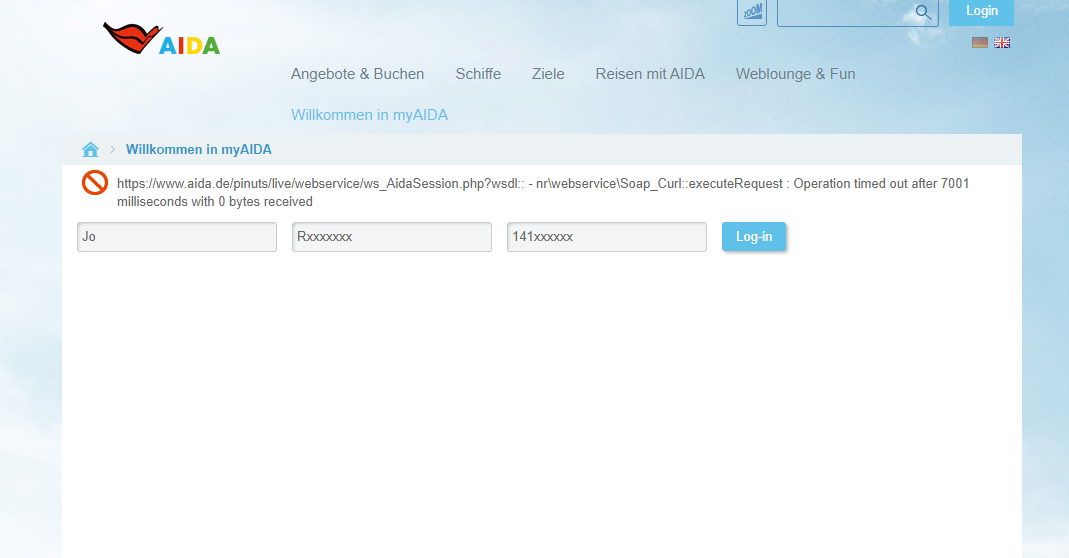Switch language with the British flag
The image size is (1069, 558).
(1002, 43)
